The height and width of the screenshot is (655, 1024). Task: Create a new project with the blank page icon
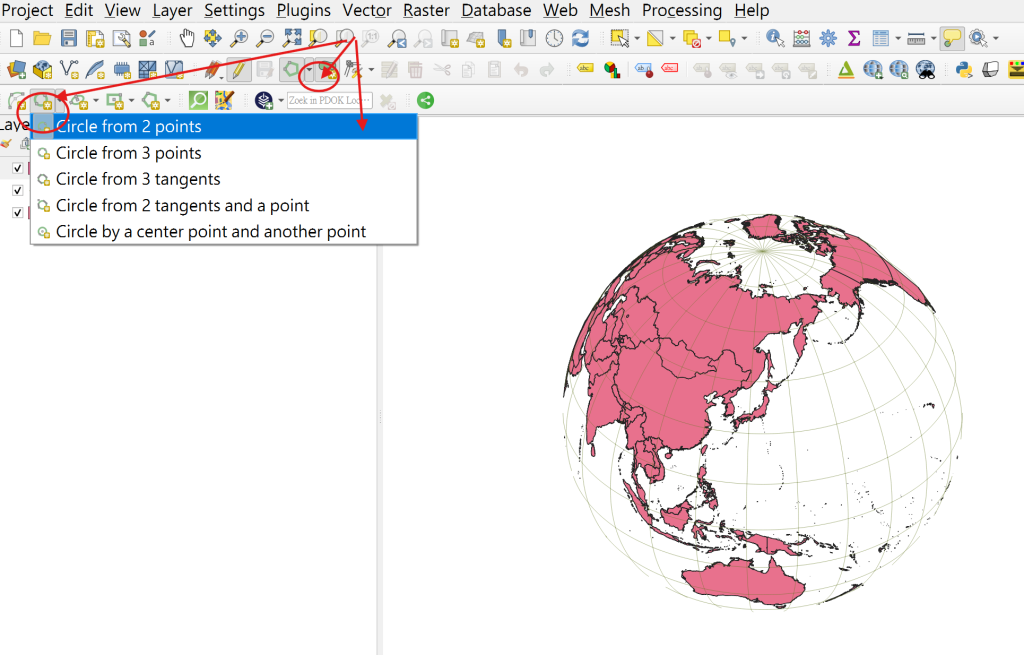(x=16, y=39)
